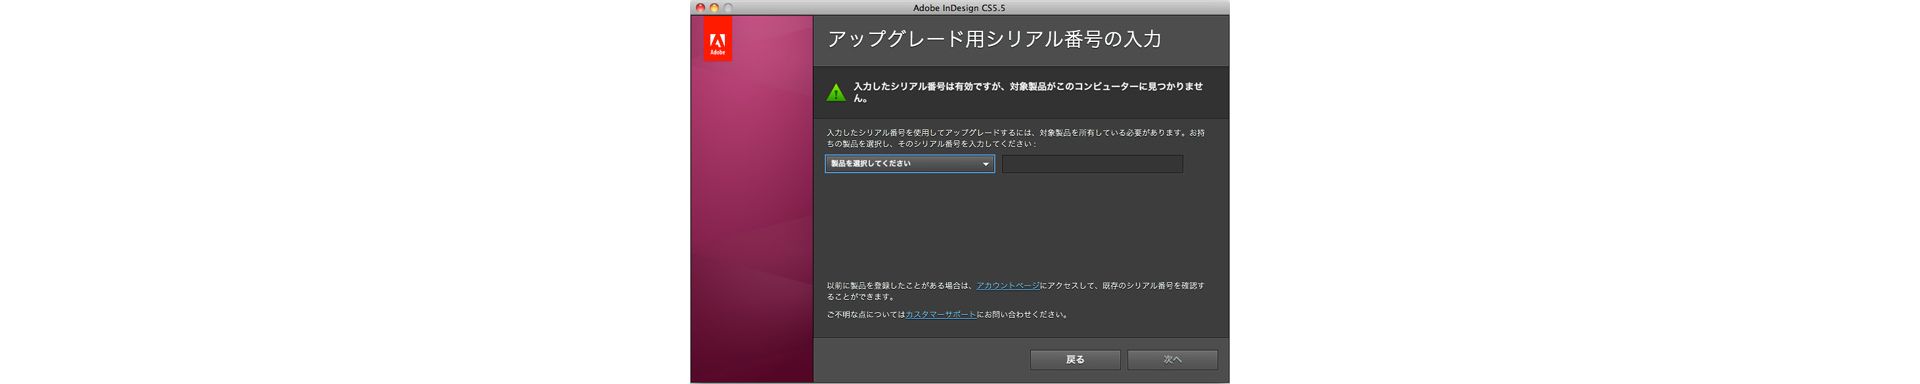Click the 次へ next button

1172,359
